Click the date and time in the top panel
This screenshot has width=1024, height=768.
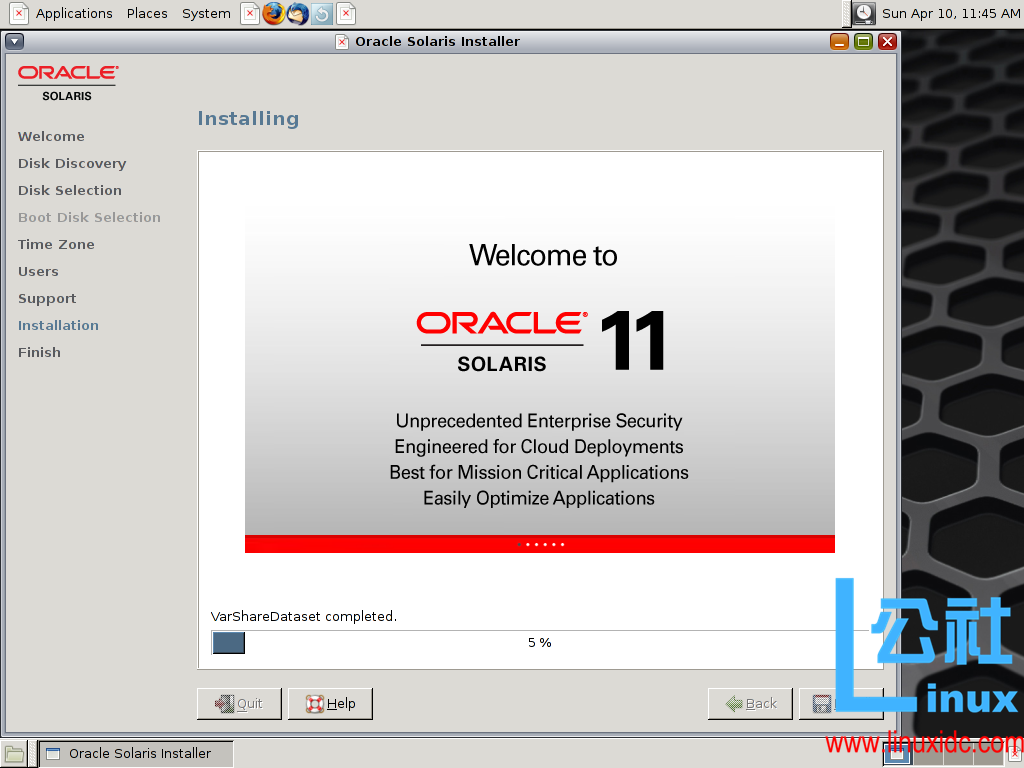pos(951,13)
